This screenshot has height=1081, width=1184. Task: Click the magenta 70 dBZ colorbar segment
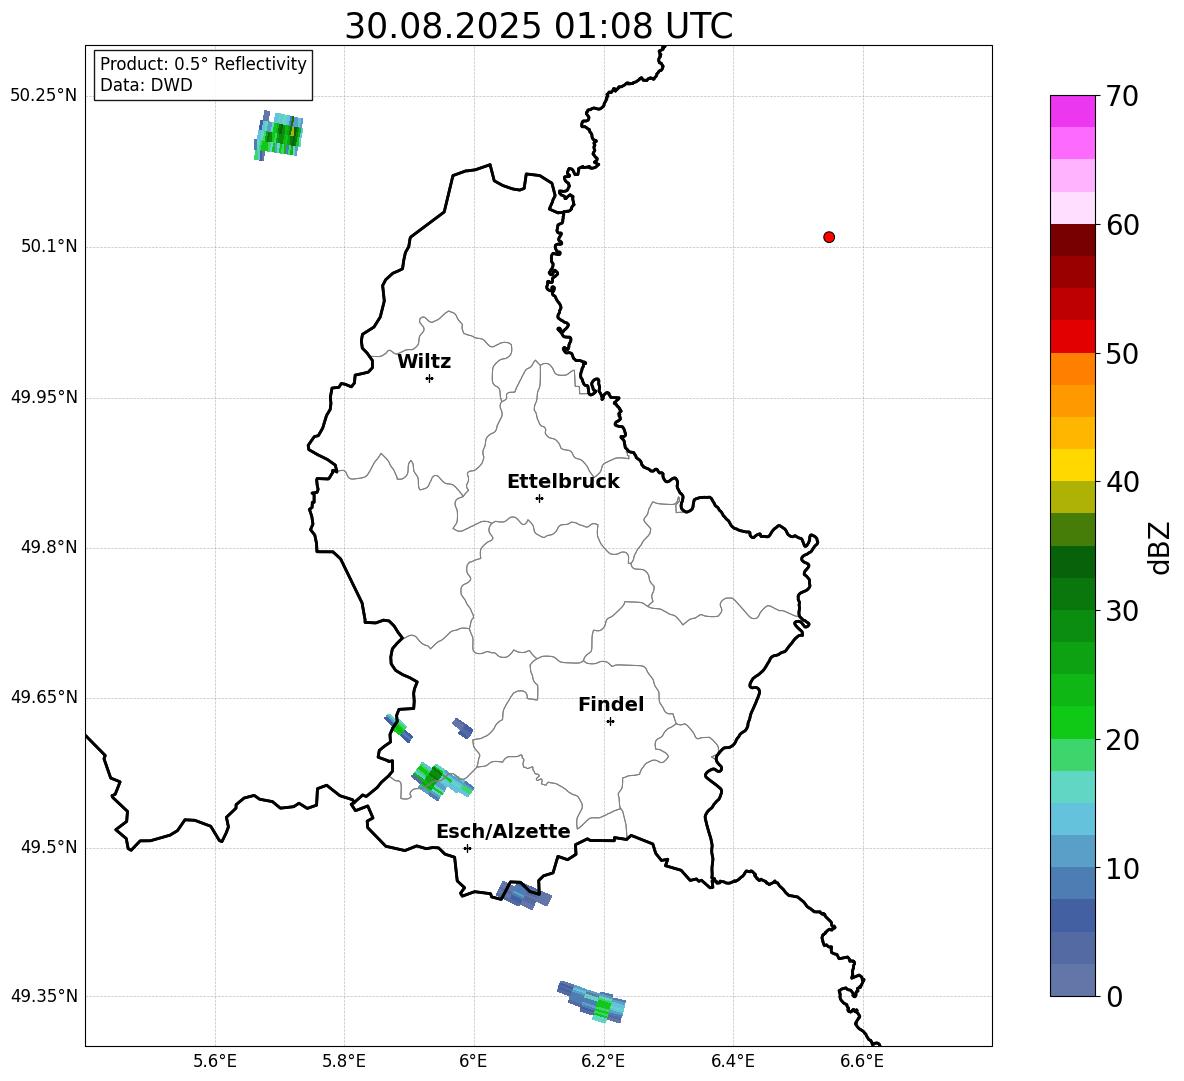[1072, 111]
